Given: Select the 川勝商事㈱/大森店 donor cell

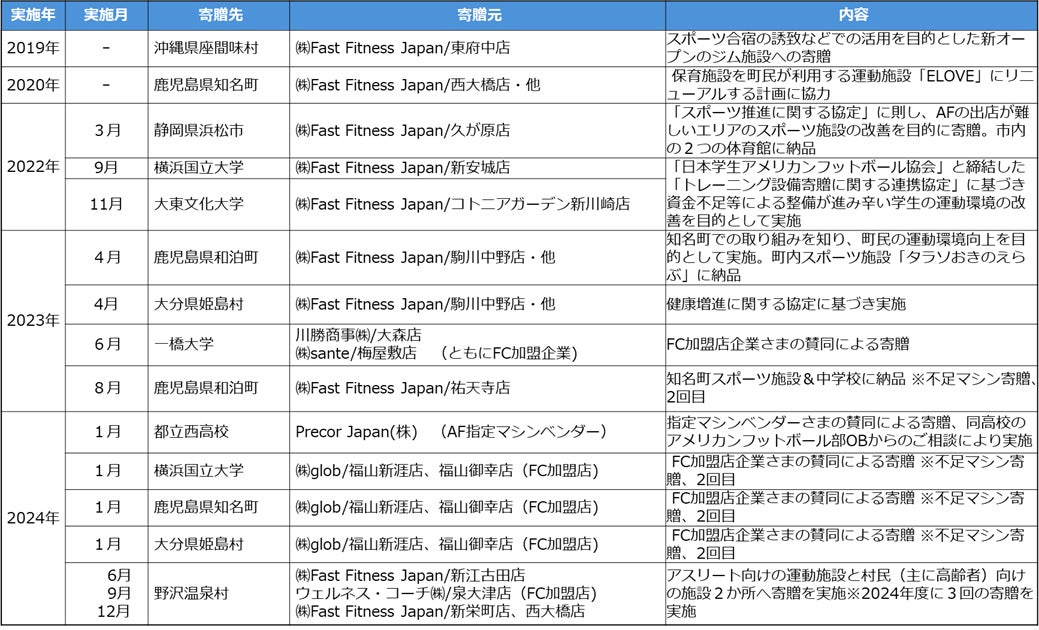Looking at the screenshot, I should 477,344.
